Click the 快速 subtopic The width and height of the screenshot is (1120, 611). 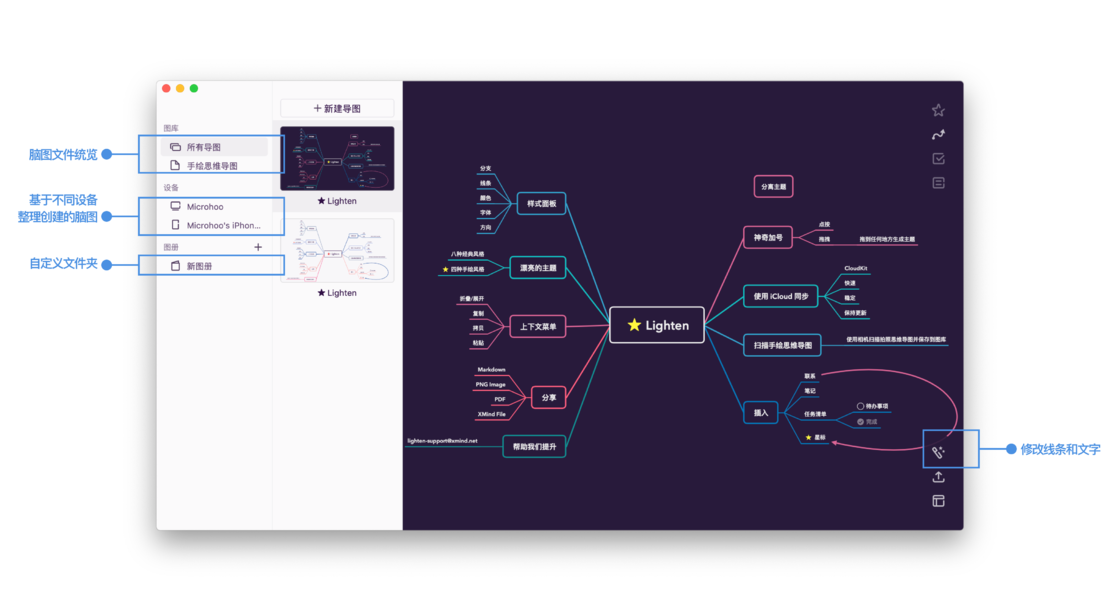tap(849, 283)
